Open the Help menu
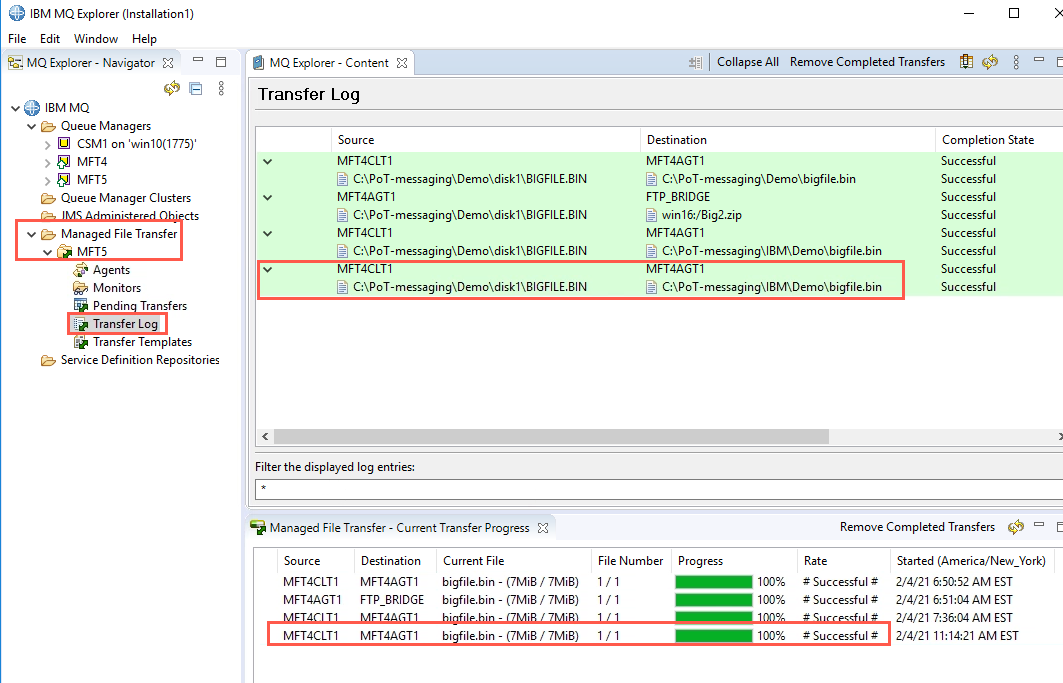Screen dimensions: 1063x683 click(144, 39)
